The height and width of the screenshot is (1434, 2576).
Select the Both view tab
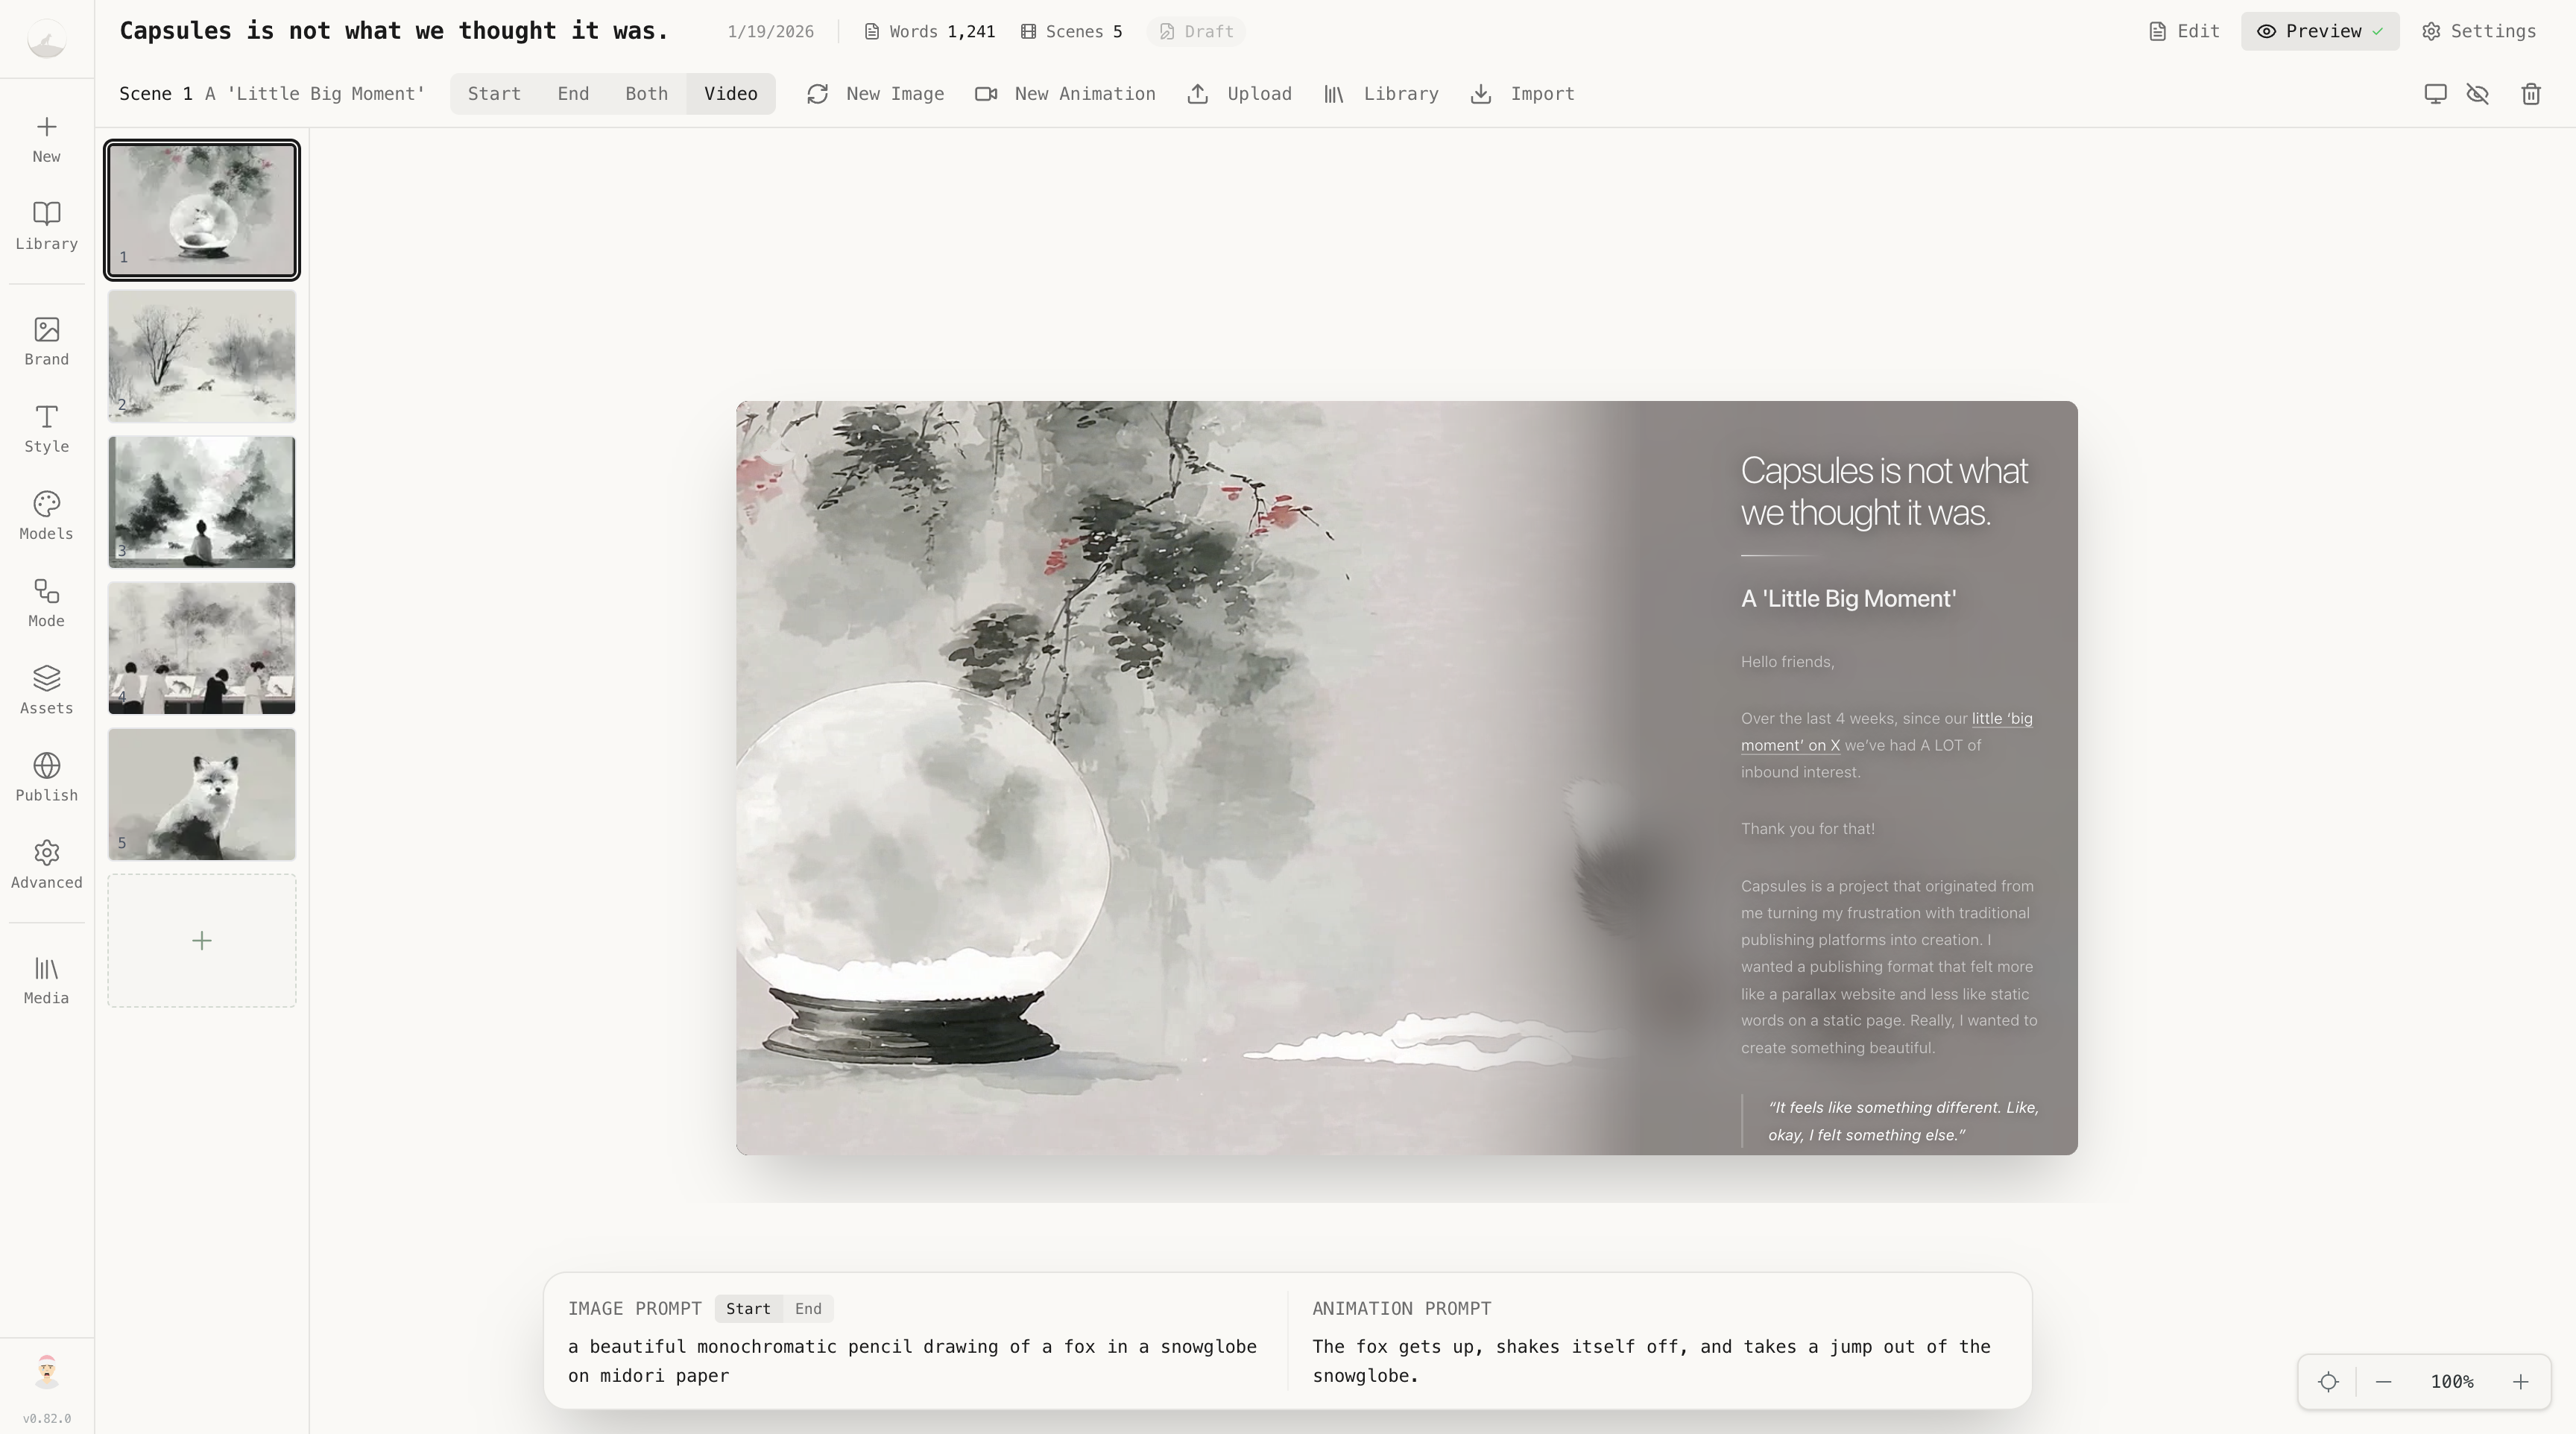[645, 93]
